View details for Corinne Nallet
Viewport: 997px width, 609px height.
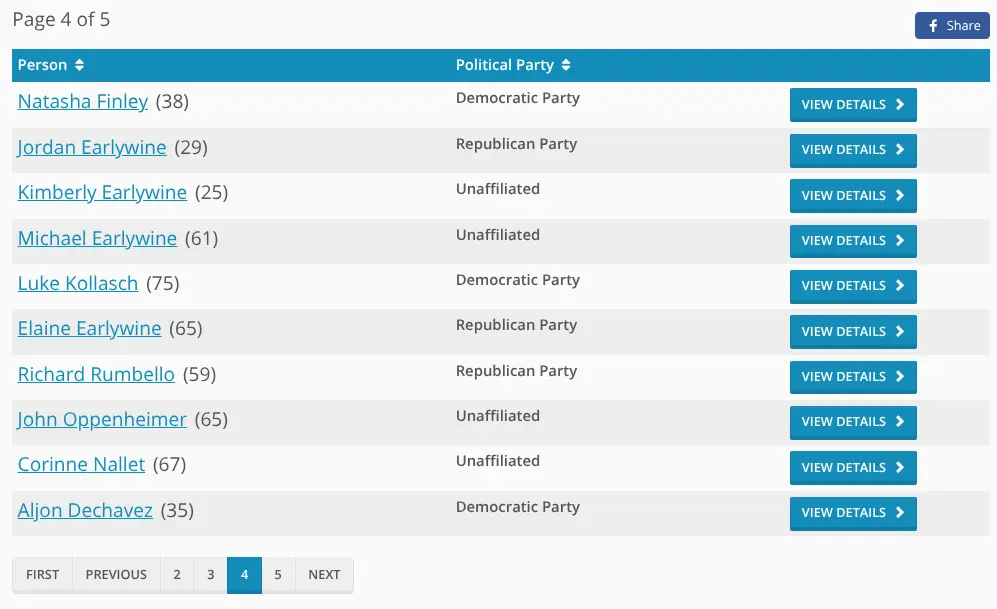[852, 467]
